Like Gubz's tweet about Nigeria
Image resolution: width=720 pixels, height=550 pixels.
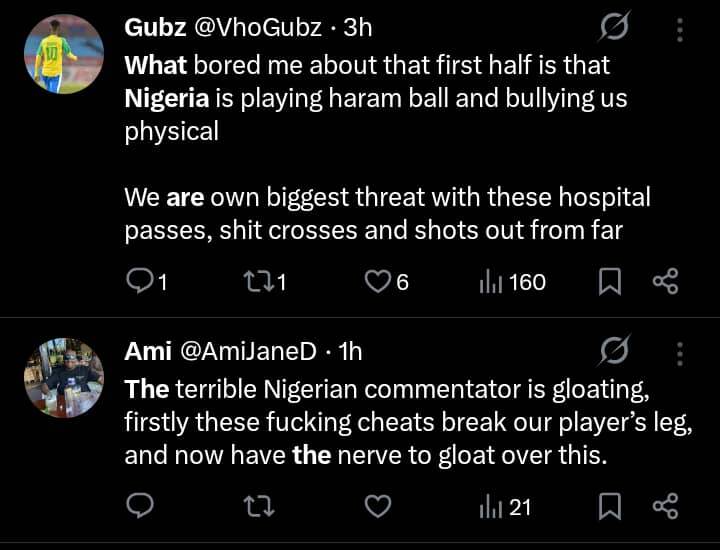[x=377, y=282]
